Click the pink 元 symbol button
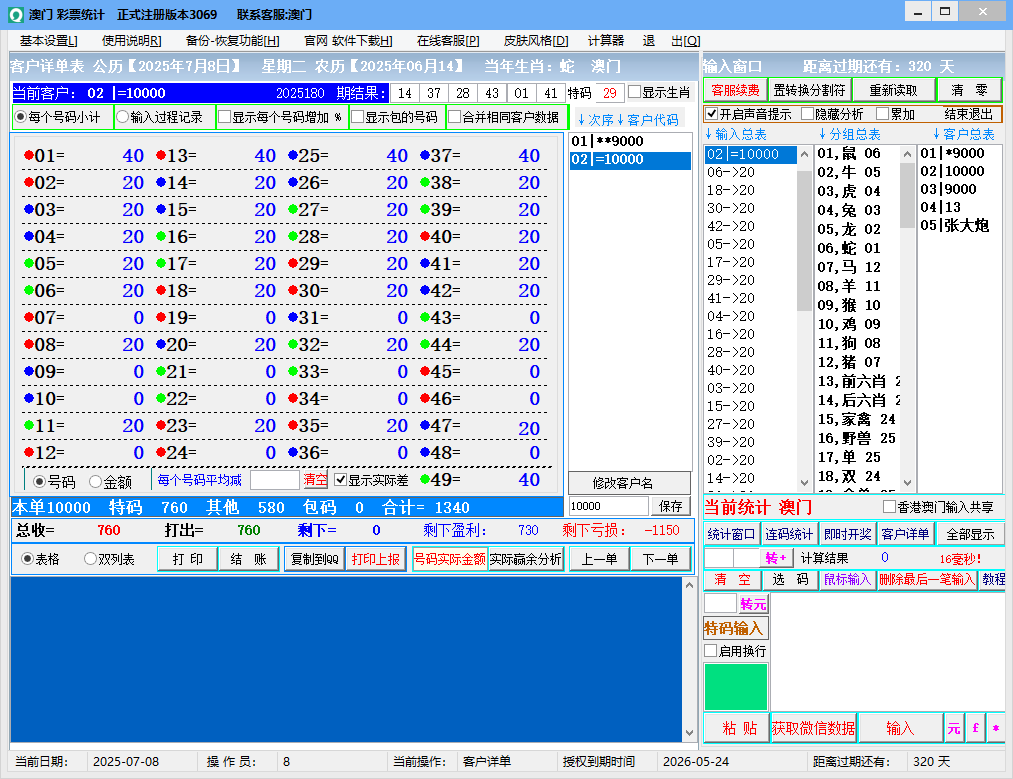1013x779 pixels. (954, 728)
